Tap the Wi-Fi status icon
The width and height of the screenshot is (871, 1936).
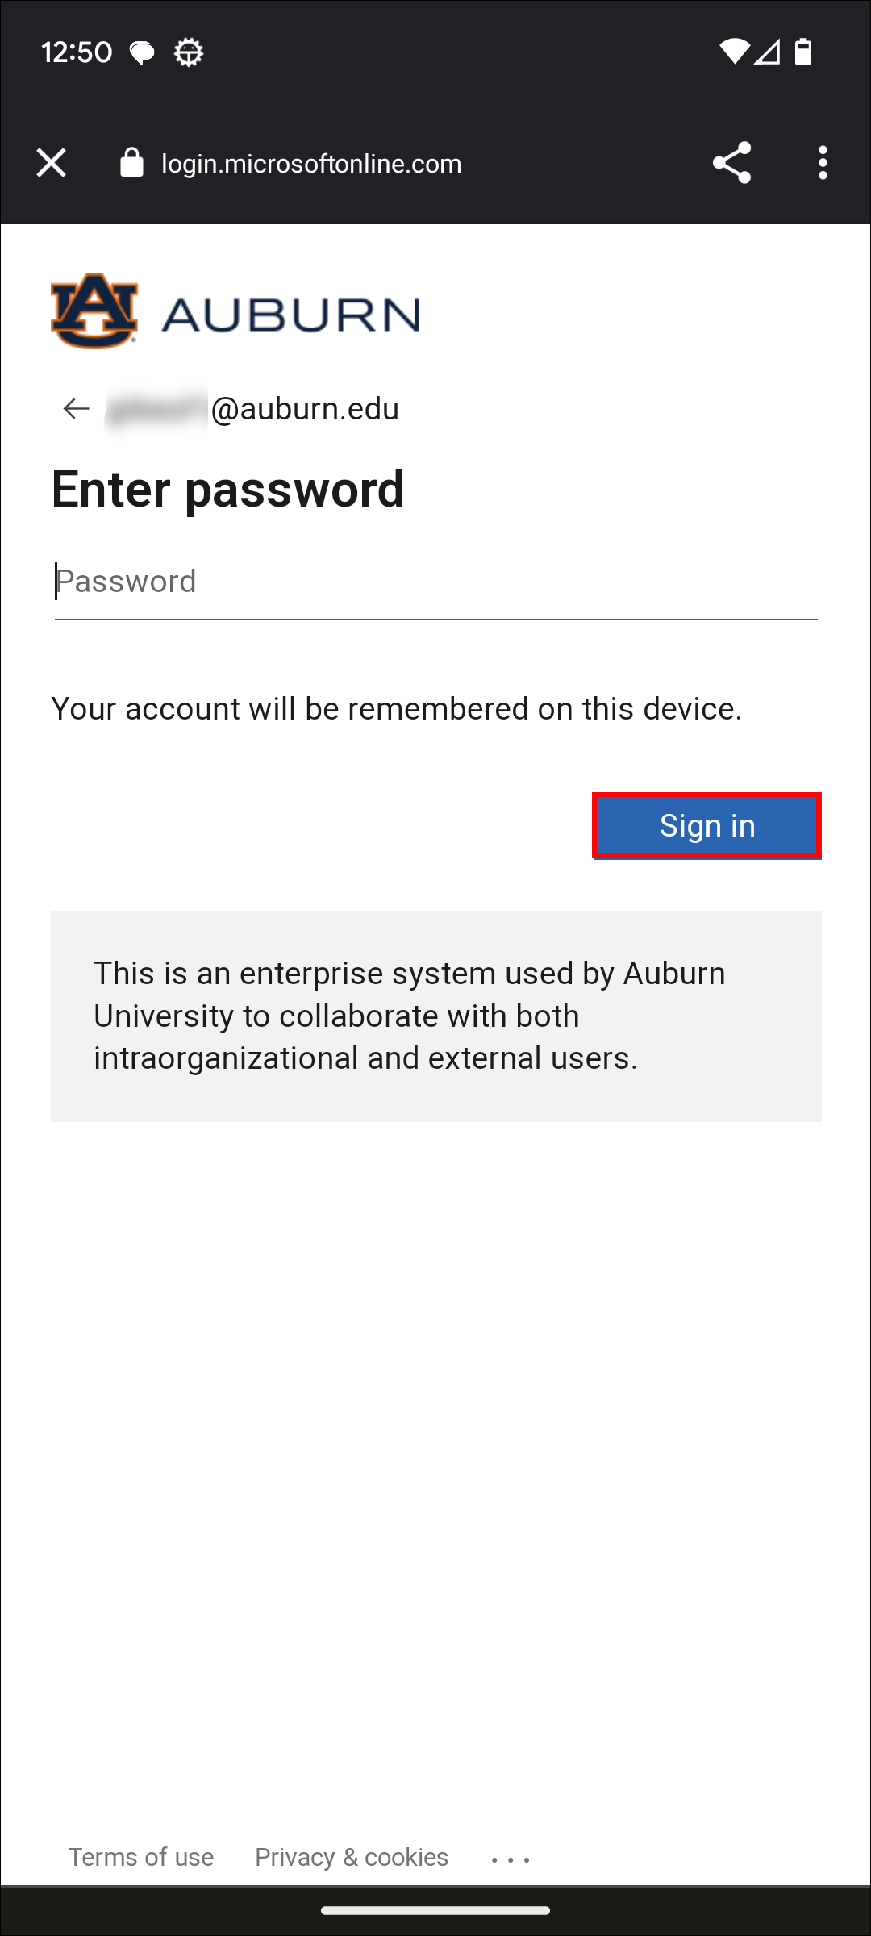click(x=734, y=52)
